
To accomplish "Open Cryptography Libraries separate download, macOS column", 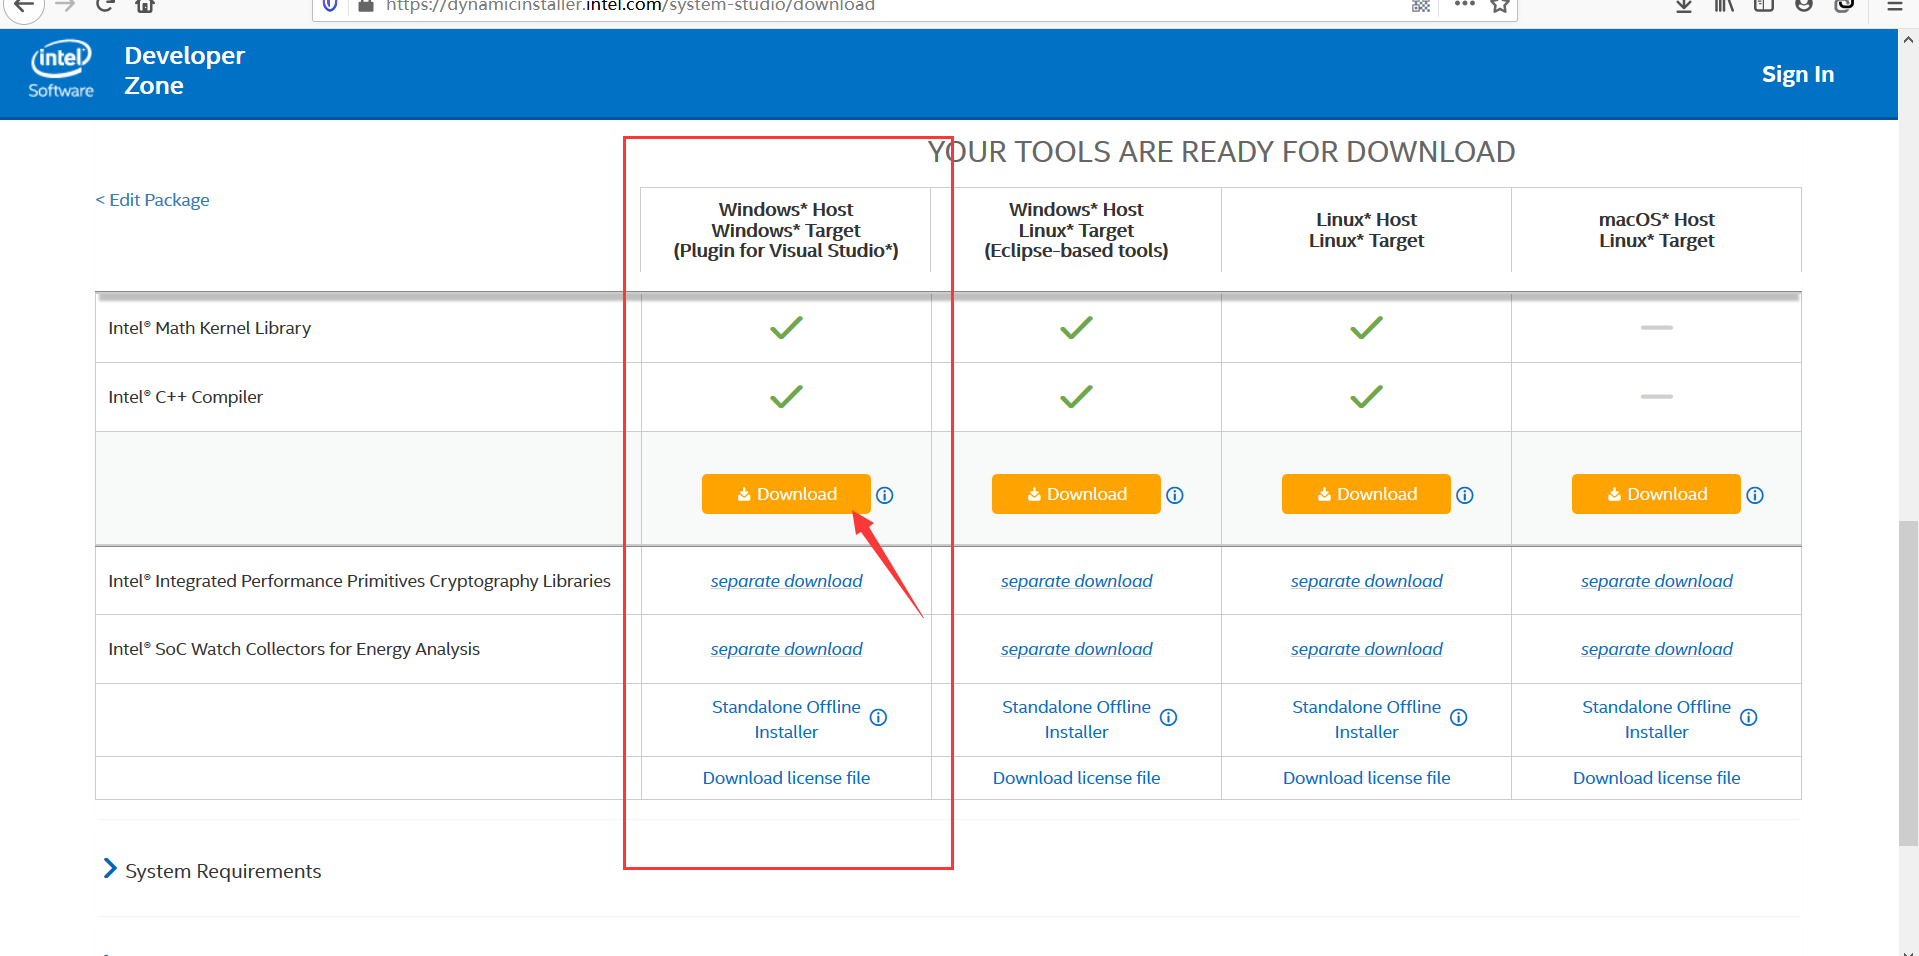I will coord(1656,581).
